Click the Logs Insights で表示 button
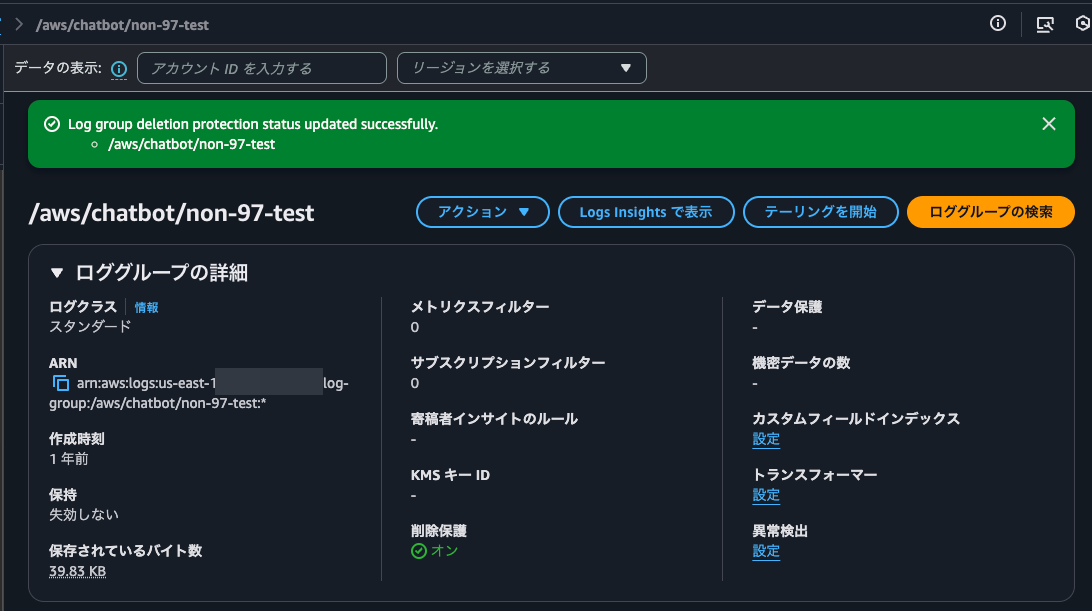The height and width of the screenshot is (611, 1092). coord(646,212)
